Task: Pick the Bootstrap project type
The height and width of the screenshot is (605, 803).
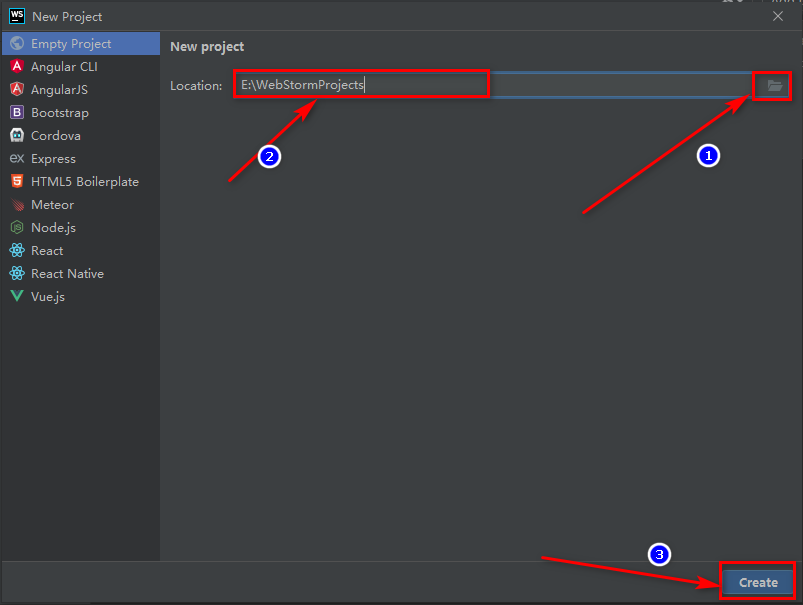Action: coord(81,113)
